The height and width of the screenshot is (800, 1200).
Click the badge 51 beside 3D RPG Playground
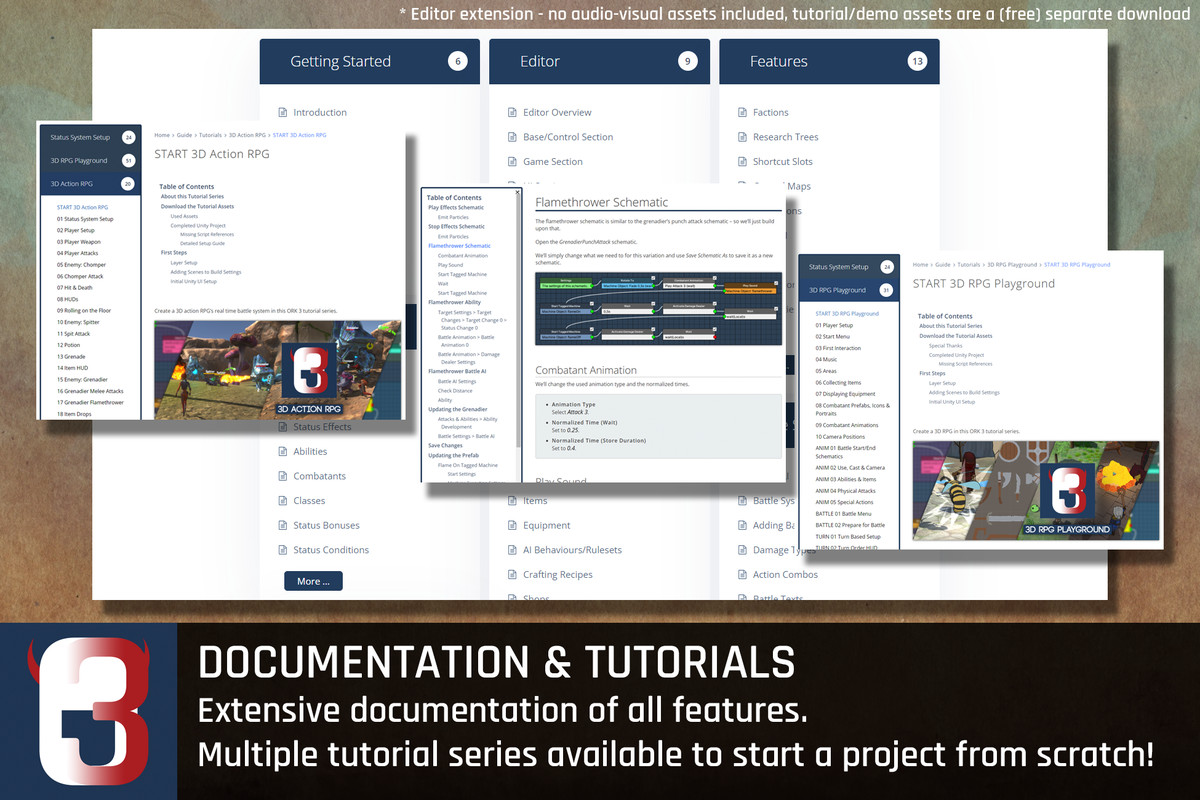tap(128, 161)
